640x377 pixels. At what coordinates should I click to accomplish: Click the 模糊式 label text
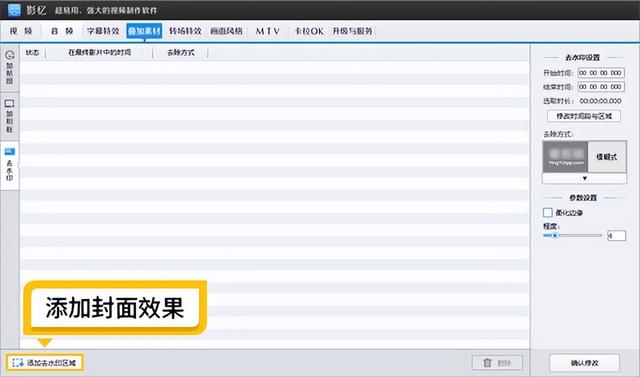point(607,157)
